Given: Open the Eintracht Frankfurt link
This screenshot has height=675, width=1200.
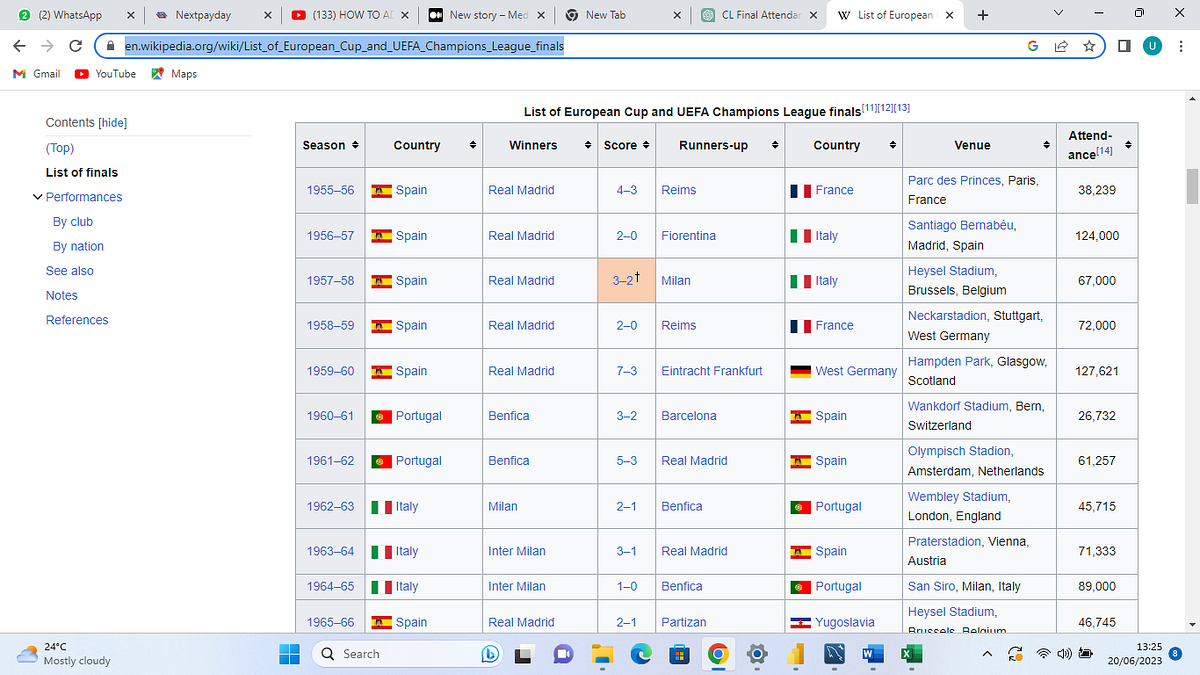Looking at the screenshot, I should (x=712, y=371).
